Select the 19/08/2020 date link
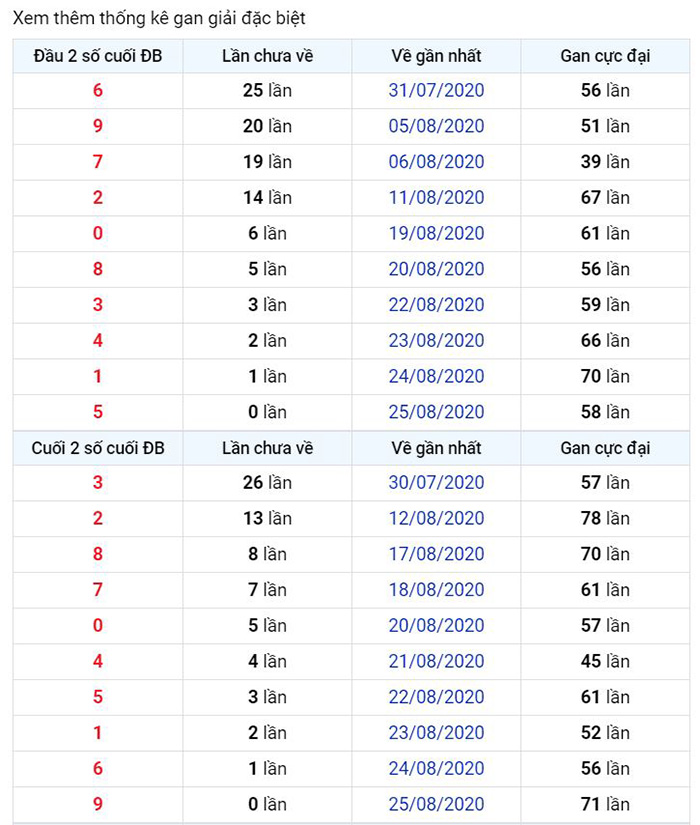The width and height of the screenshot is (700, 825). tap(436, 233)
